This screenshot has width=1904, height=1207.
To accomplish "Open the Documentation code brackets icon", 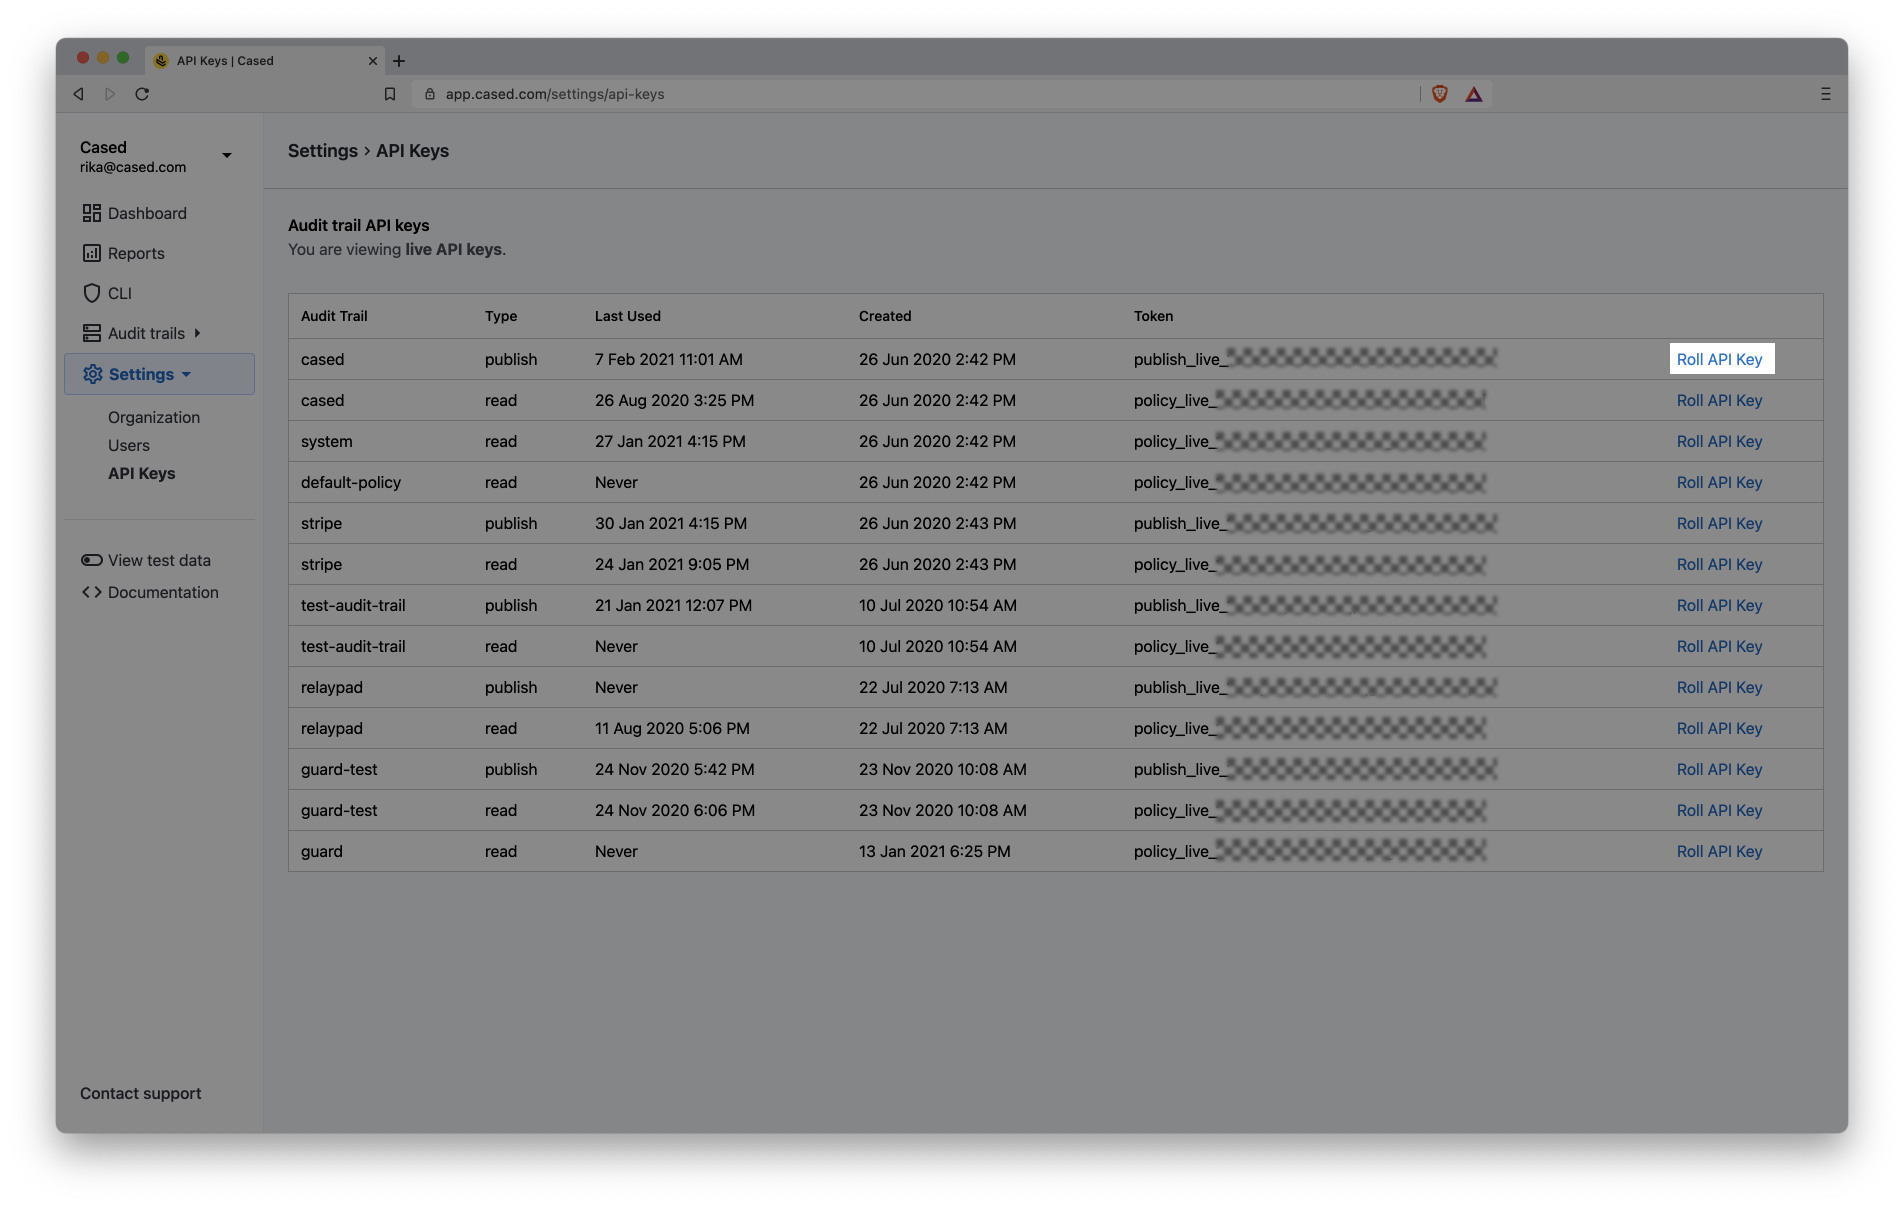I will click(x=91, y=592).
